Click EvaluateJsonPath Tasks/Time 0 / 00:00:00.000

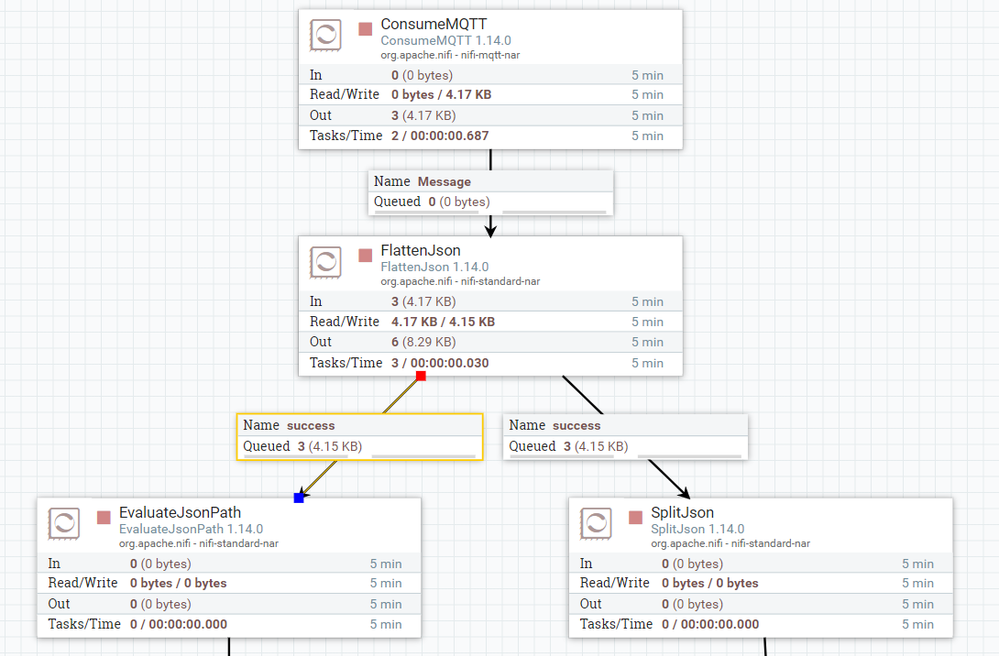(178, 624)
